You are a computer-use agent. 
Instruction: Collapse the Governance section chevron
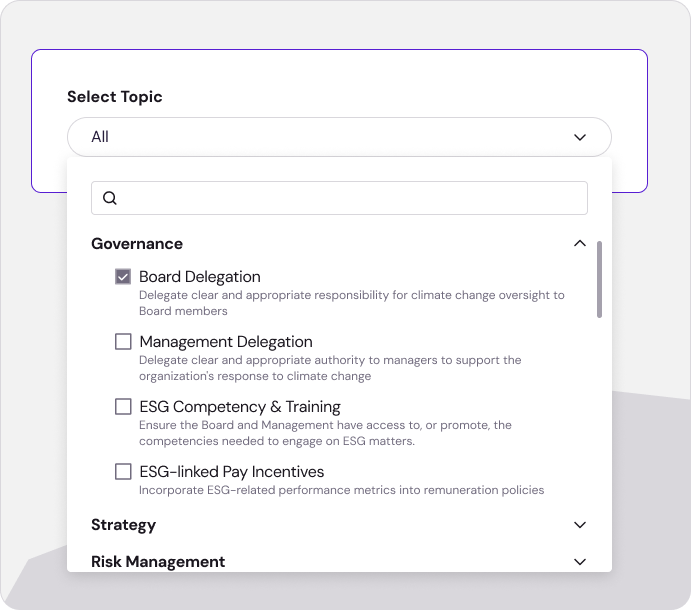tap(579, 243)
